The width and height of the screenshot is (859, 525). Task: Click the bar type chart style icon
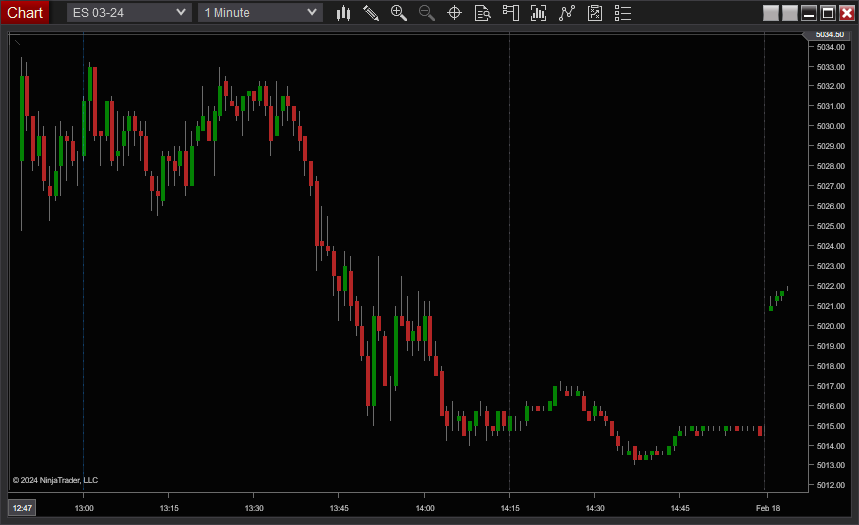pyautogui.click(x=343, y=13)
